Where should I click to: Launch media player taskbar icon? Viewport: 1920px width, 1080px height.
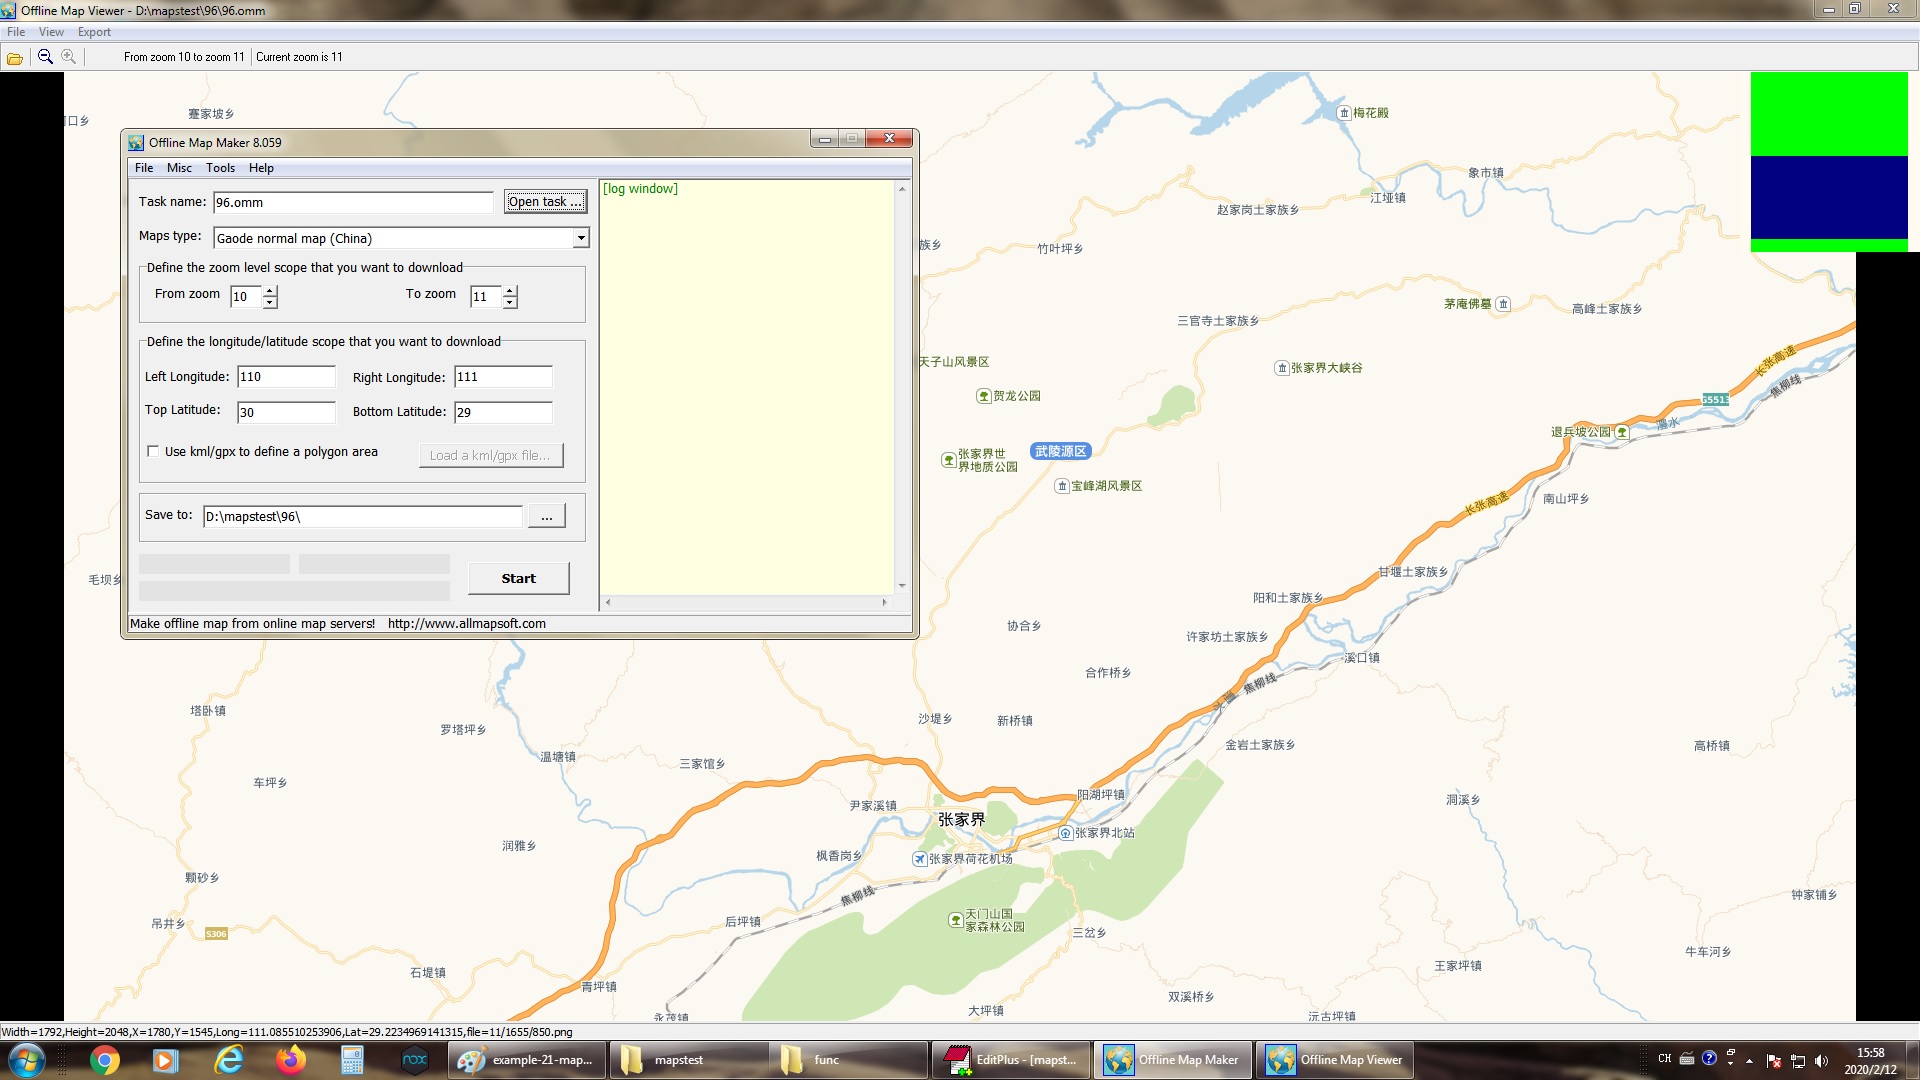tap(166, 1060)
